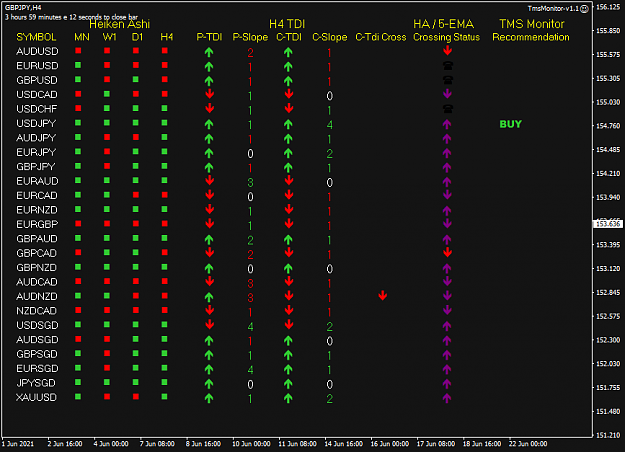The width and height of the screenshot is (625, 452).
Task: Click the NZDCAD red P-TDI down arrow
Action: (x=210, y=310)
